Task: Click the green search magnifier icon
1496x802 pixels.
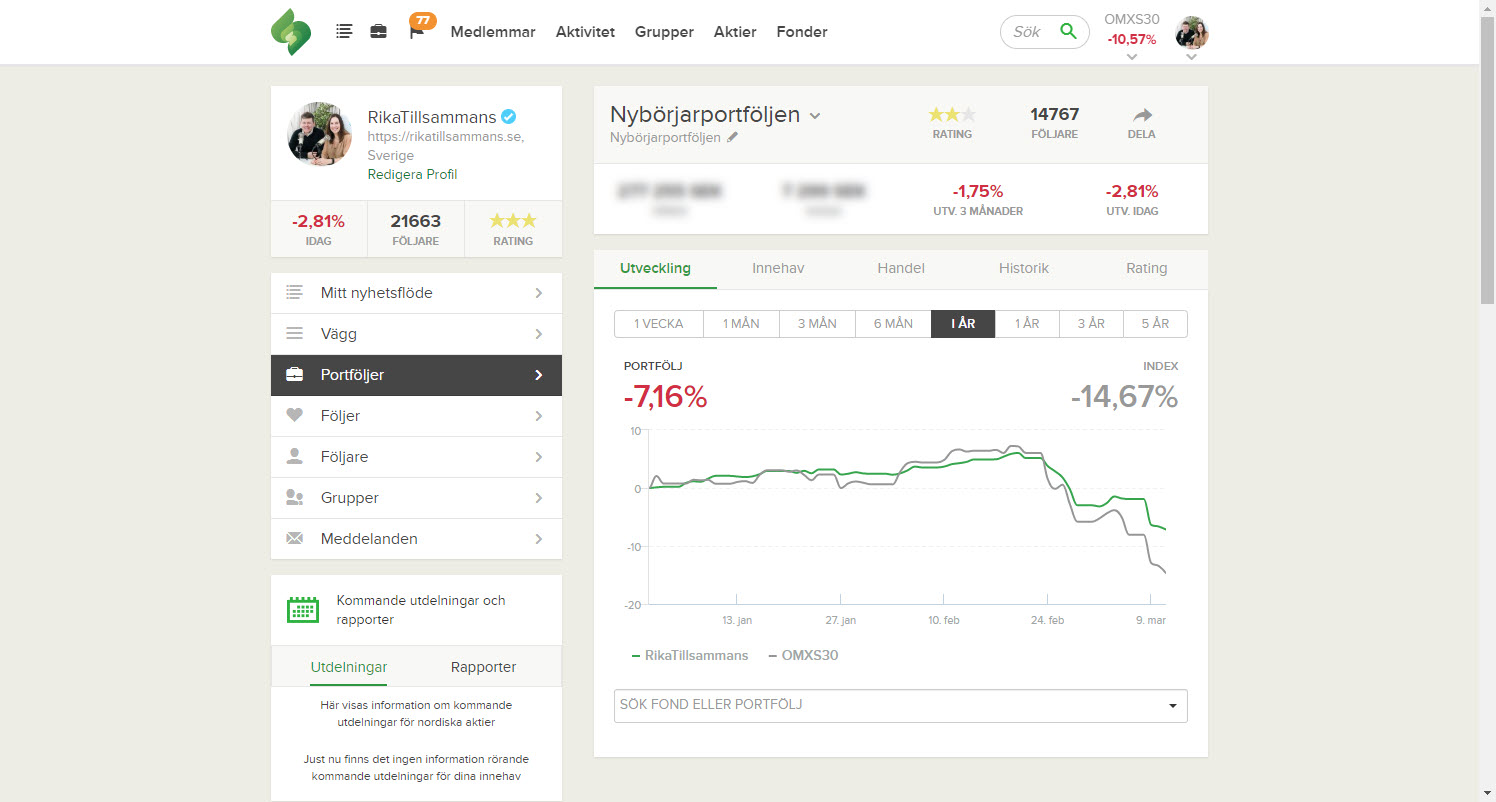Action: click(1068, 32)
